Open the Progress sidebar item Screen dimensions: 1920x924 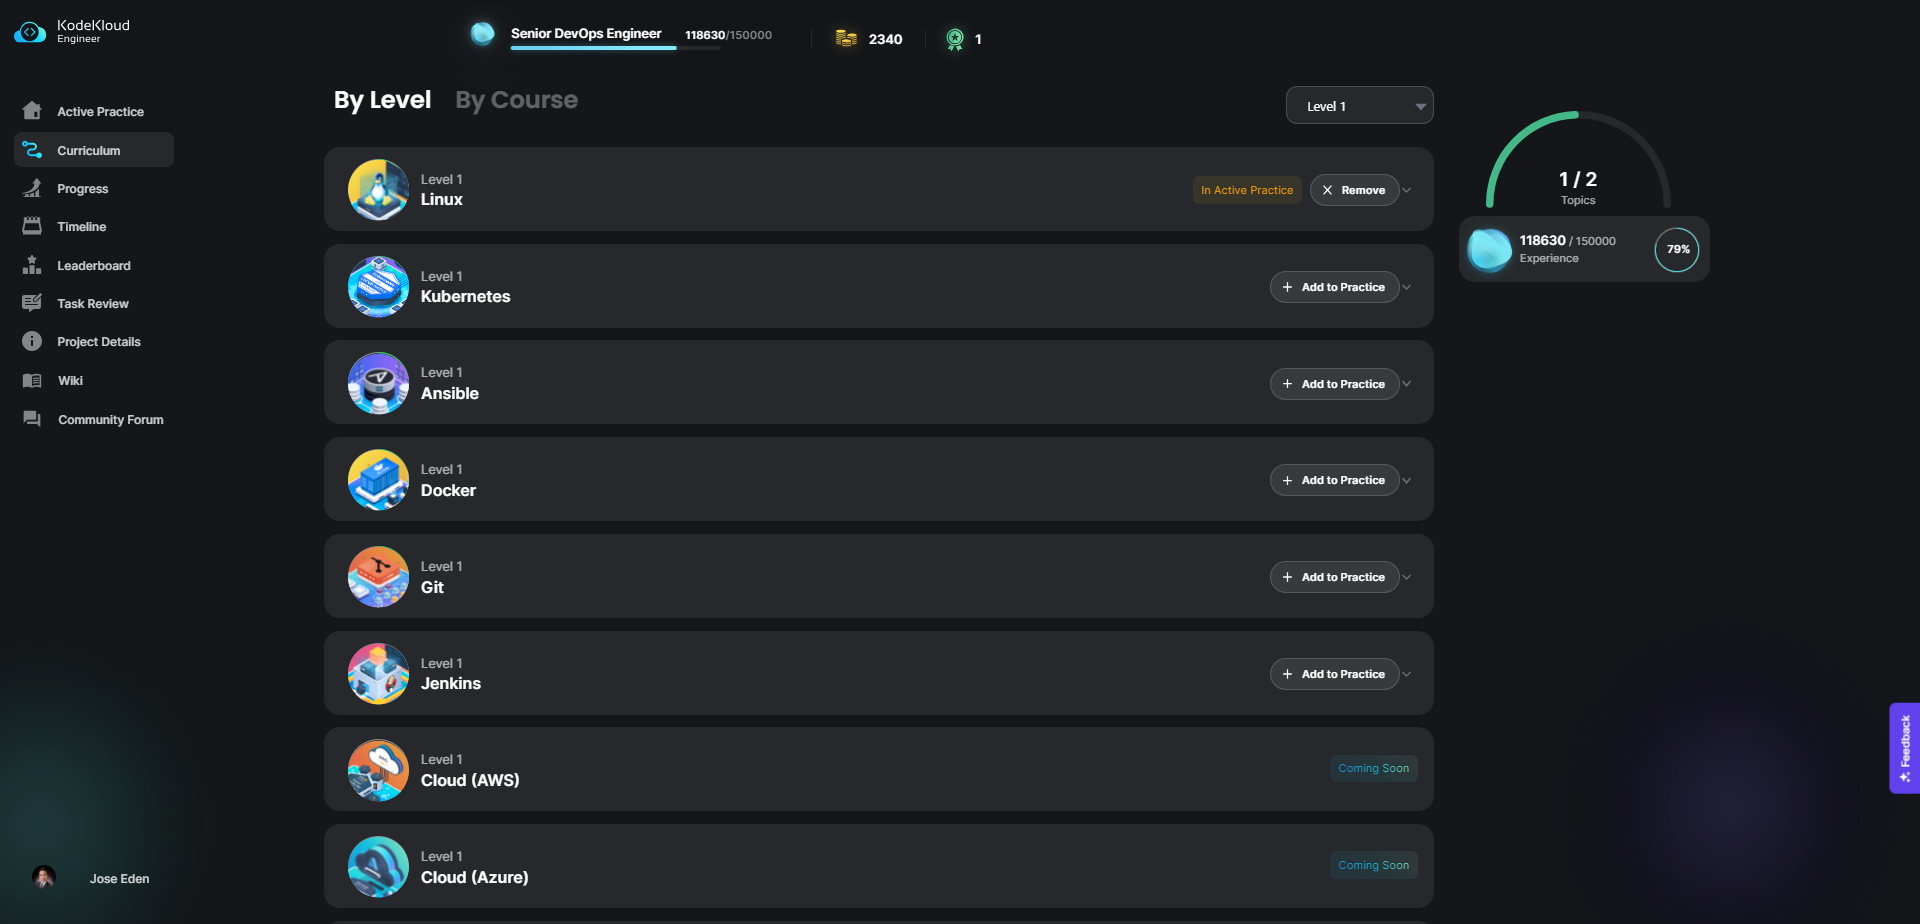point(94,188)
